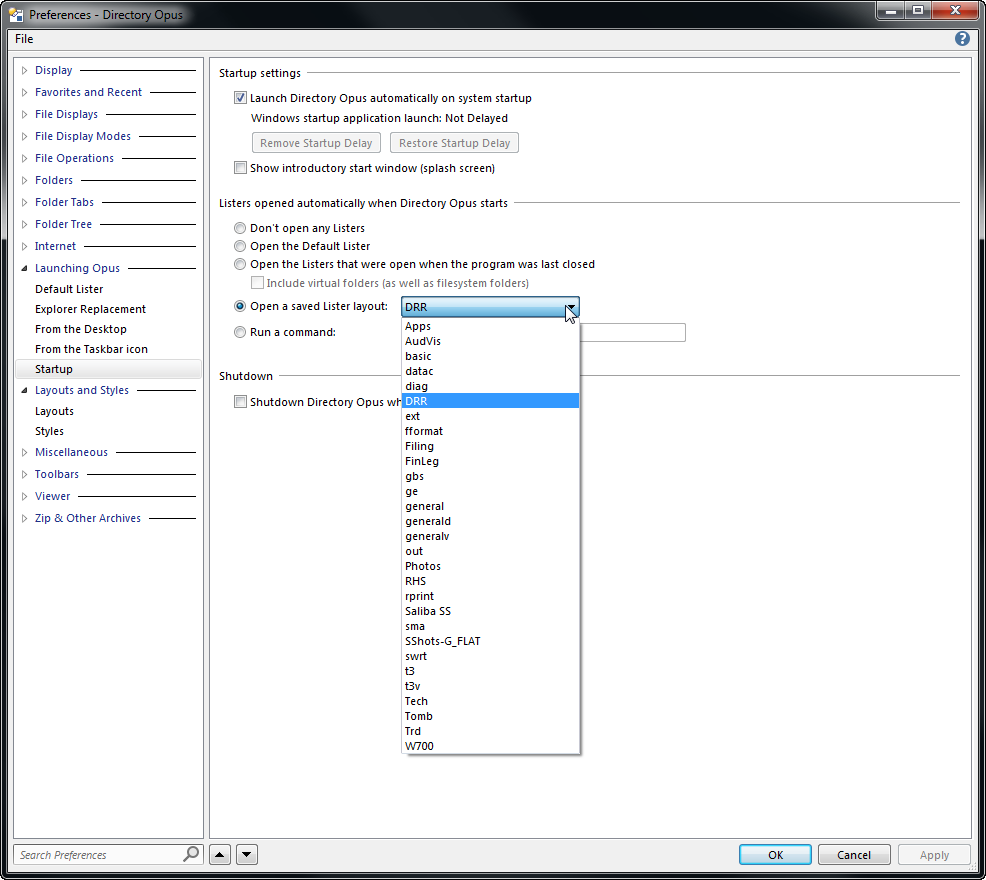The image size is (986, 880).
Task: Click the search magnifier icon in Search Preferences
Action: (191, 854)
